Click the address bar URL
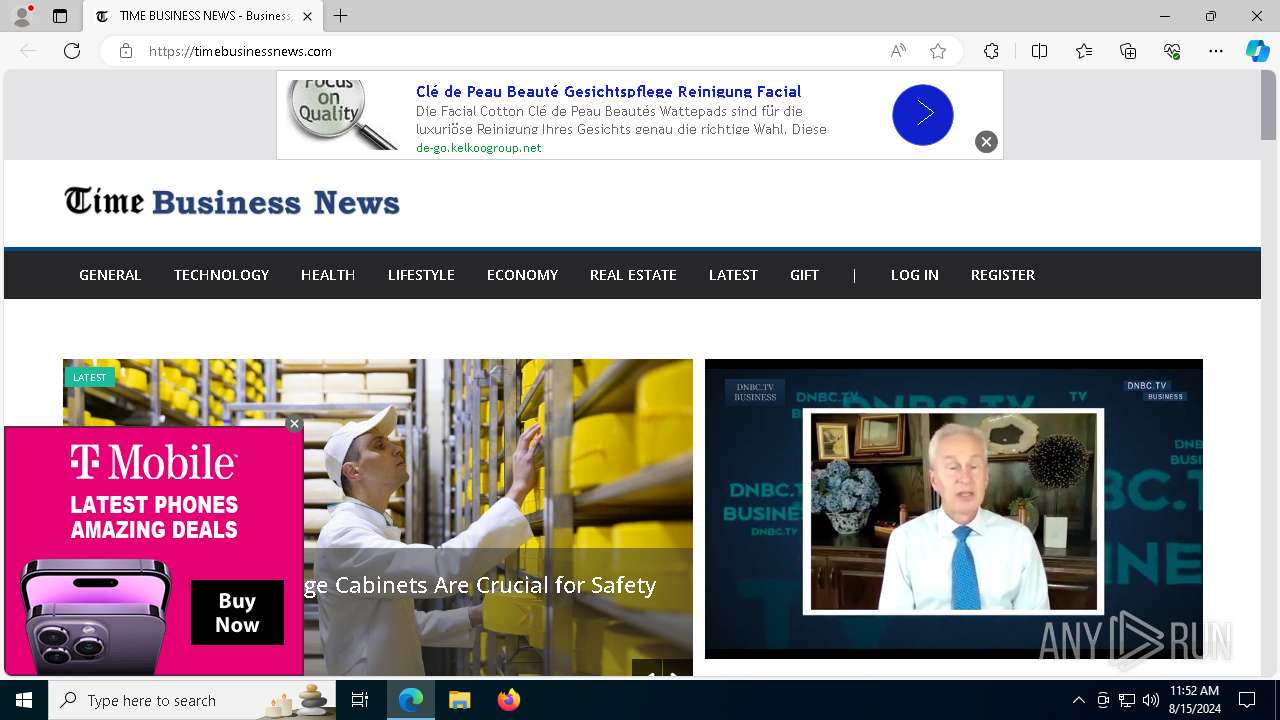Screen dimensions: 1280x720 tap(240, 51)
